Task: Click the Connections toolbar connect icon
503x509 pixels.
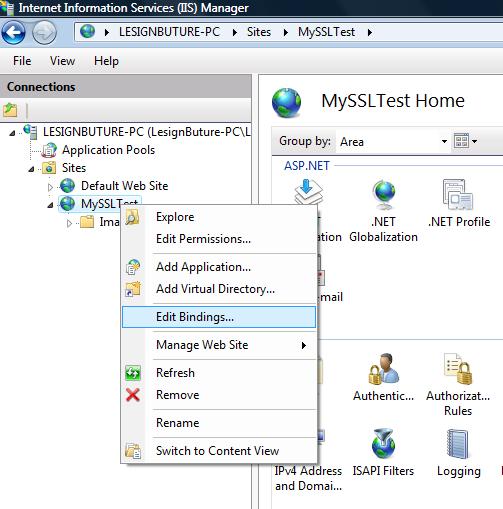Action: tap(10, 110)
